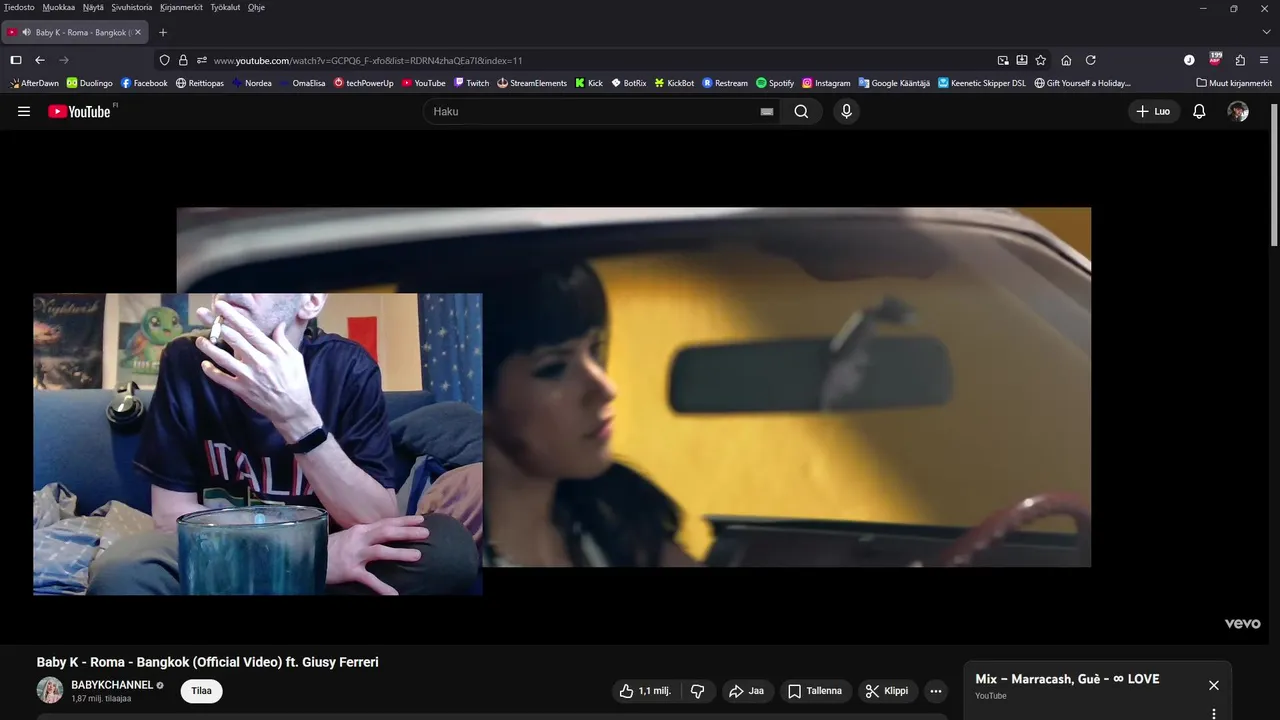Open the account avatar menu
The image size is (1280, 720).
(x=1238, y=111)
